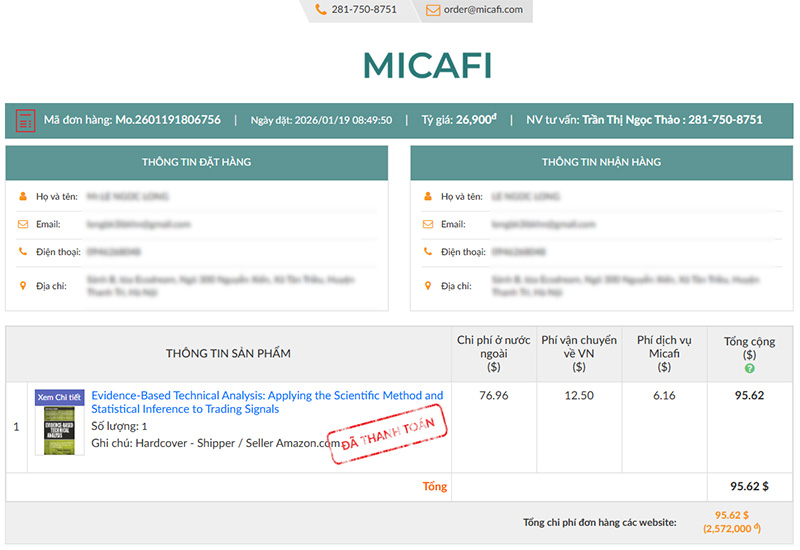800x550 pixels.
Task: Select the 95.62 $ sum in Tổng row
Action: (x=749, y=486)
